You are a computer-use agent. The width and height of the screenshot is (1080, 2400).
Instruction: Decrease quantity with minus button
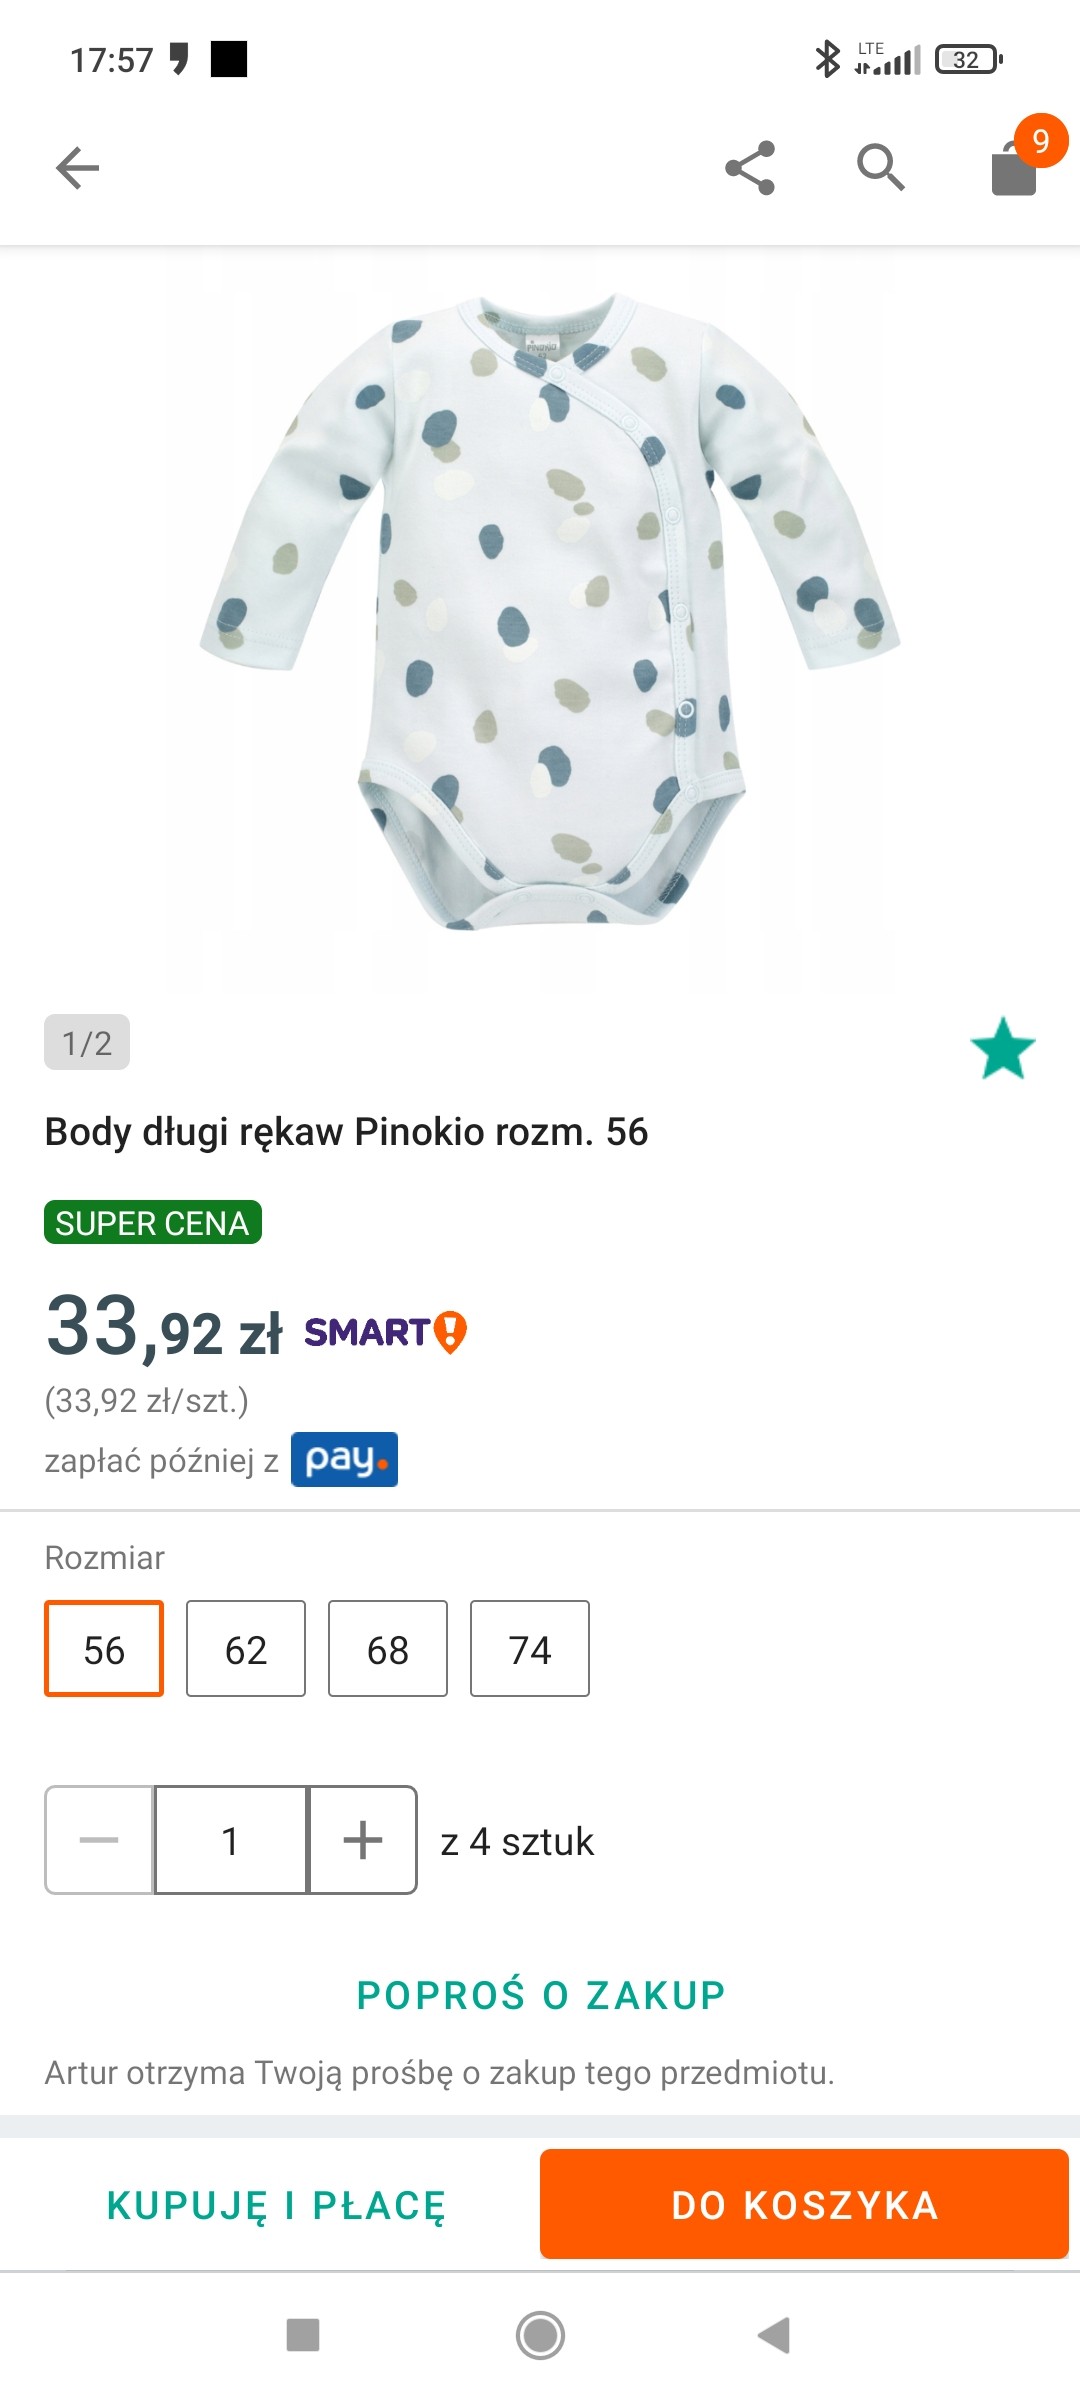(99, 1840)
